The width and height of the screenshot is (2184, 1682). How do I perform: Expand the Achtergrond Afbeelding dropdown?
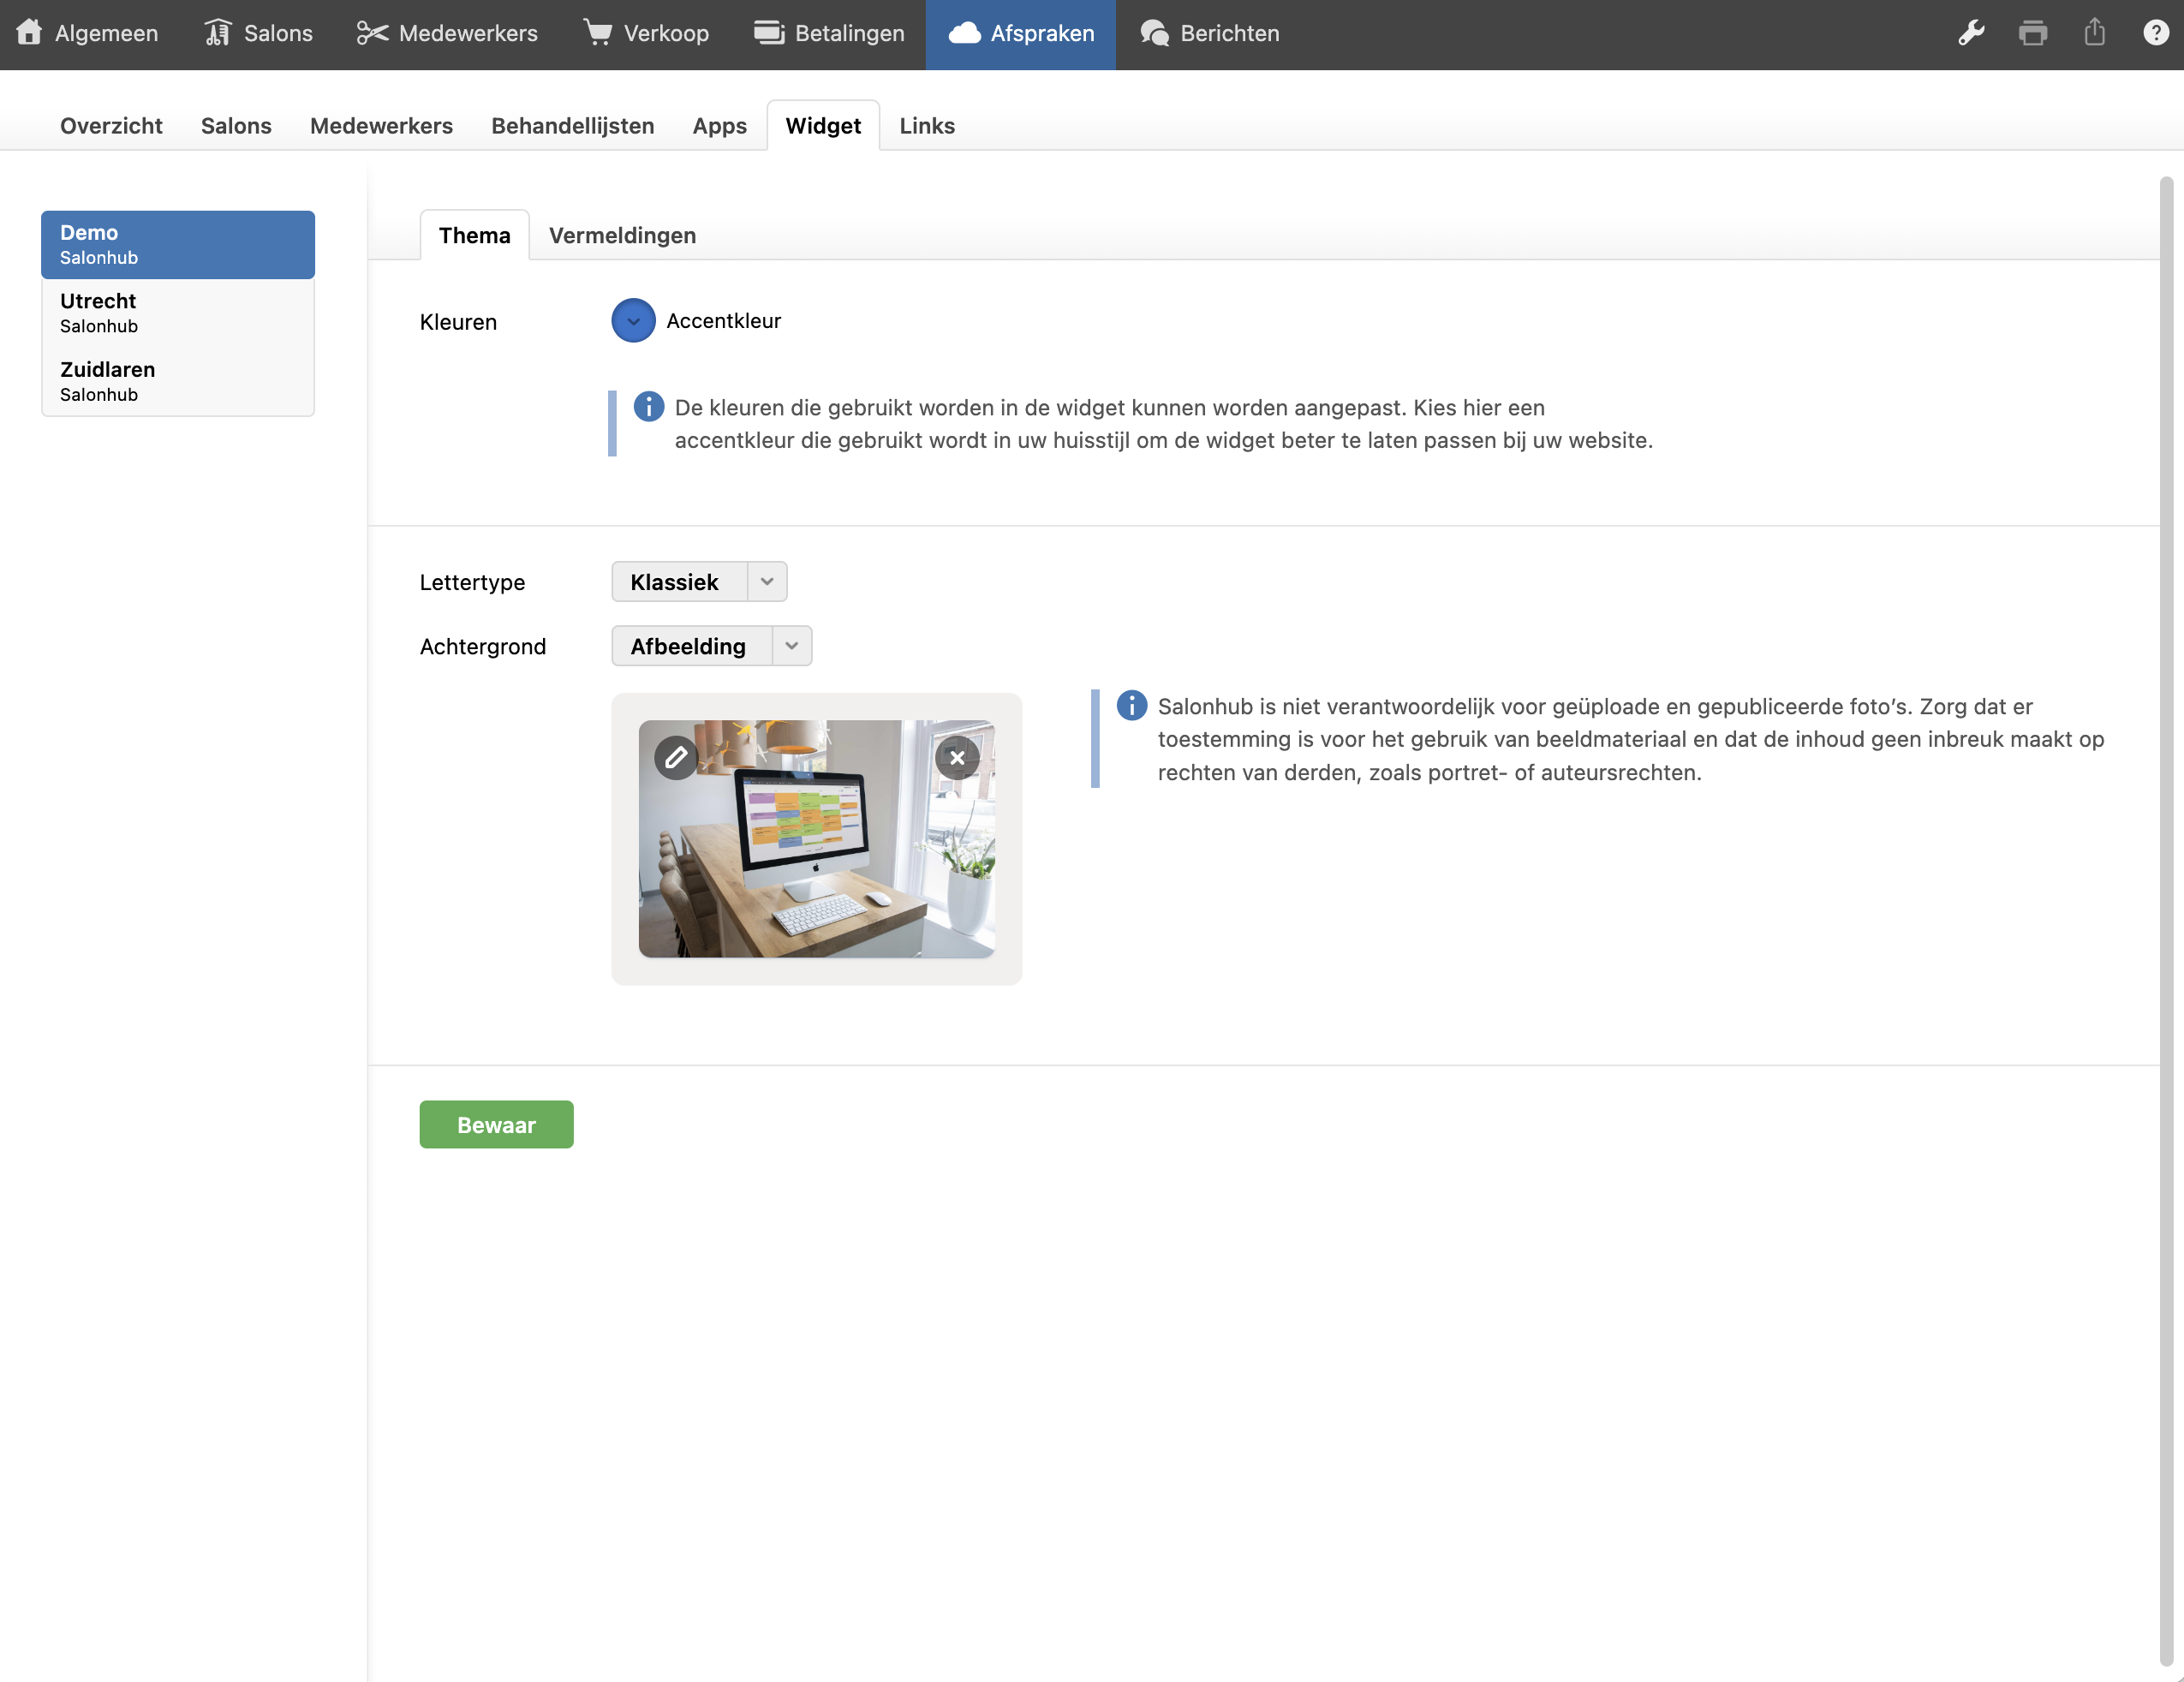click(791, 646)
